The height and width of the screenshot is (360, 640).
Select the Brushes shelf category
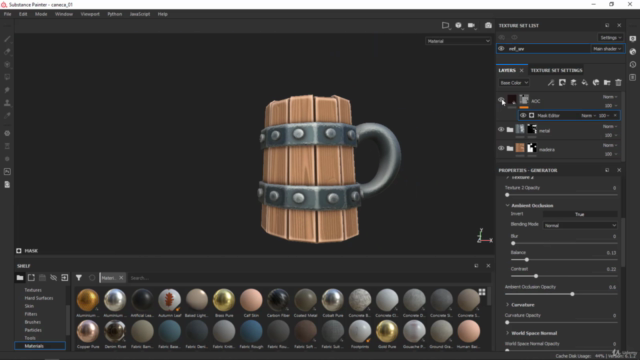[x=33, y=322]
